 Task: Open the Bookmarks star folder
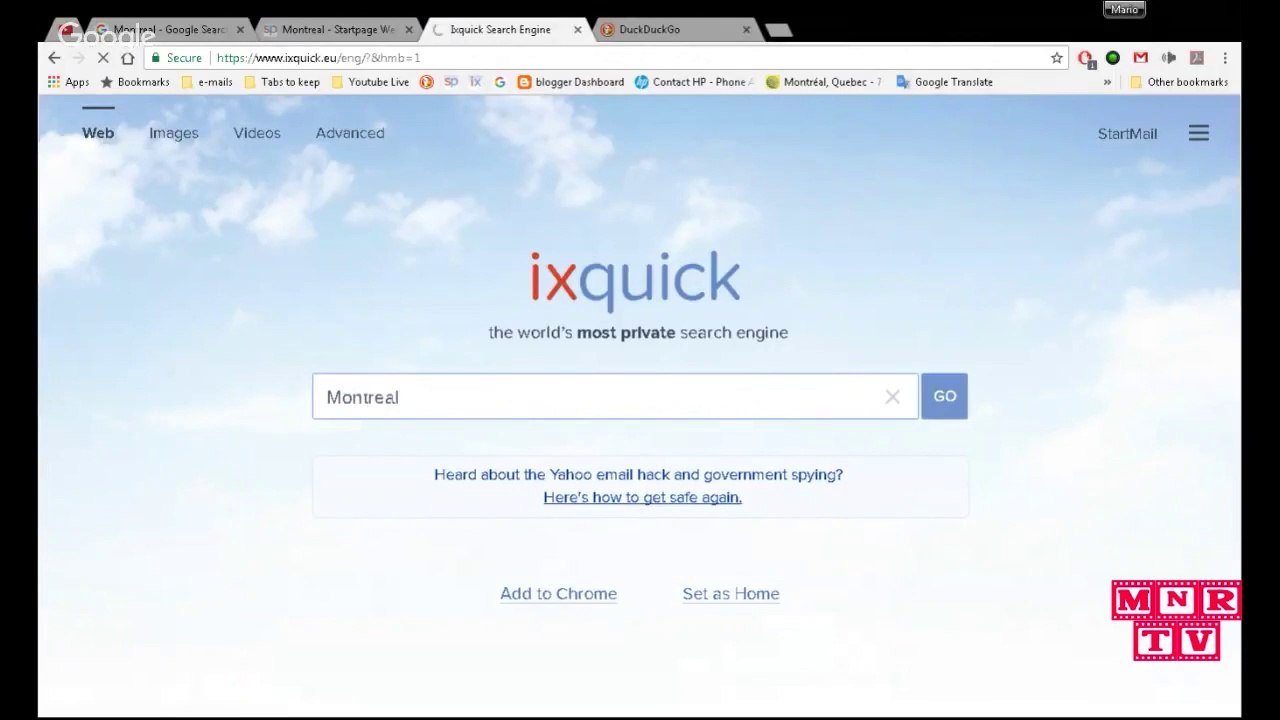coord(134,82)
